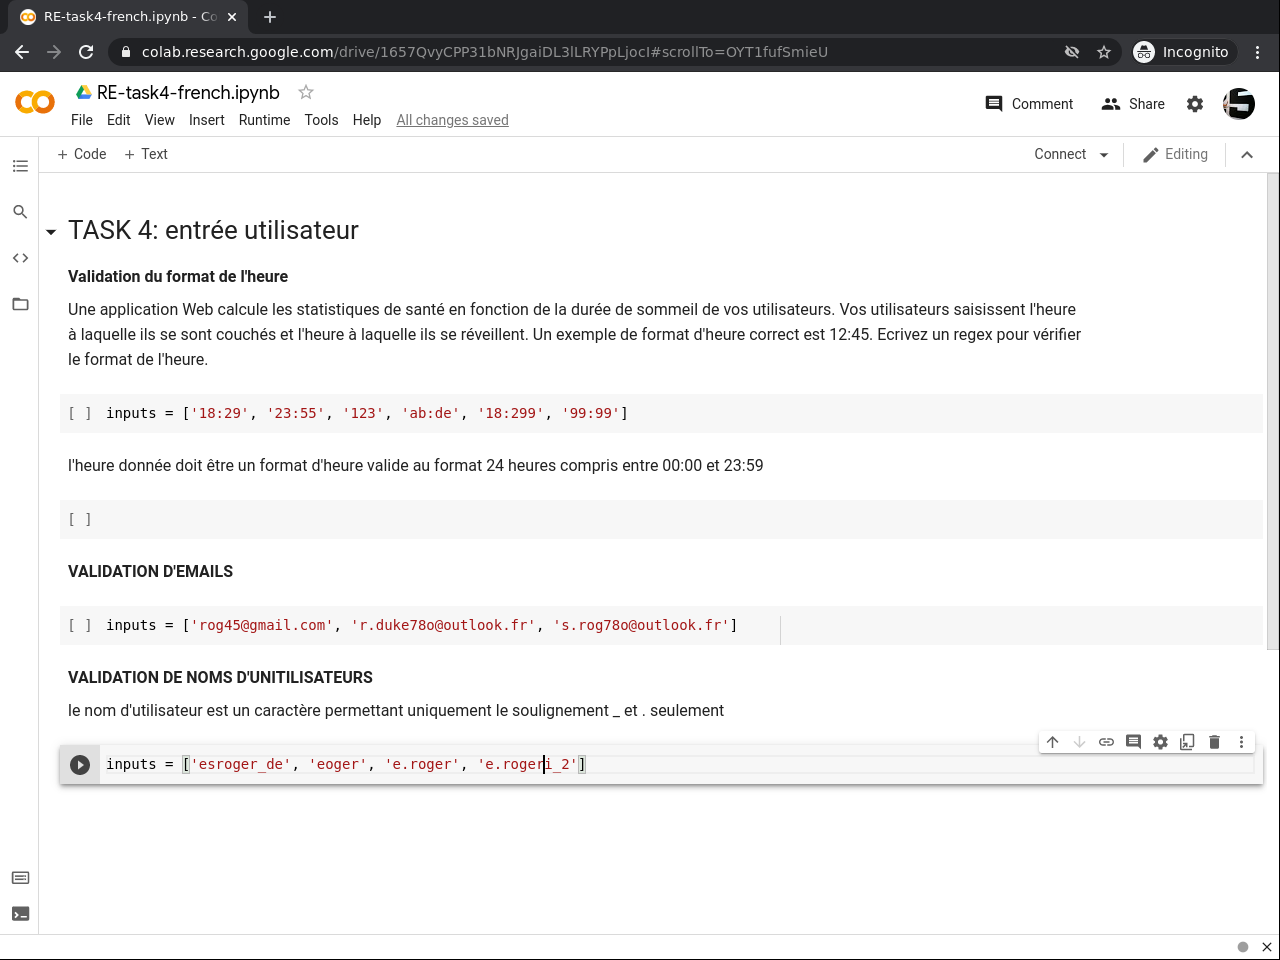Open the three-dot cell options menu

(1241, 742)
